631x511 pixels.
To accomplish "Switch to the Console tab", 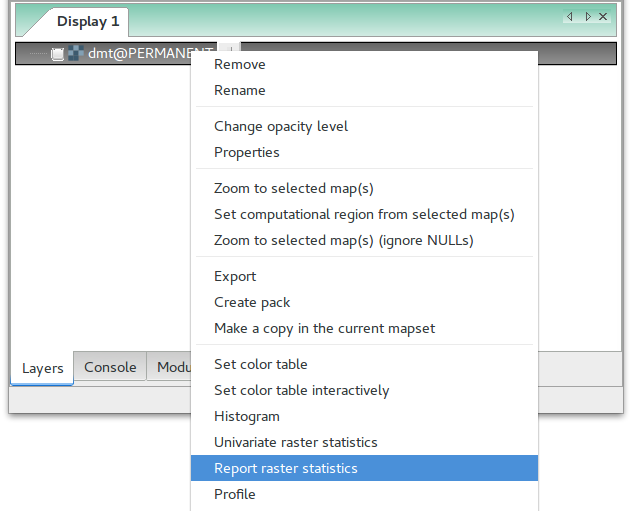I will [110, 367].
